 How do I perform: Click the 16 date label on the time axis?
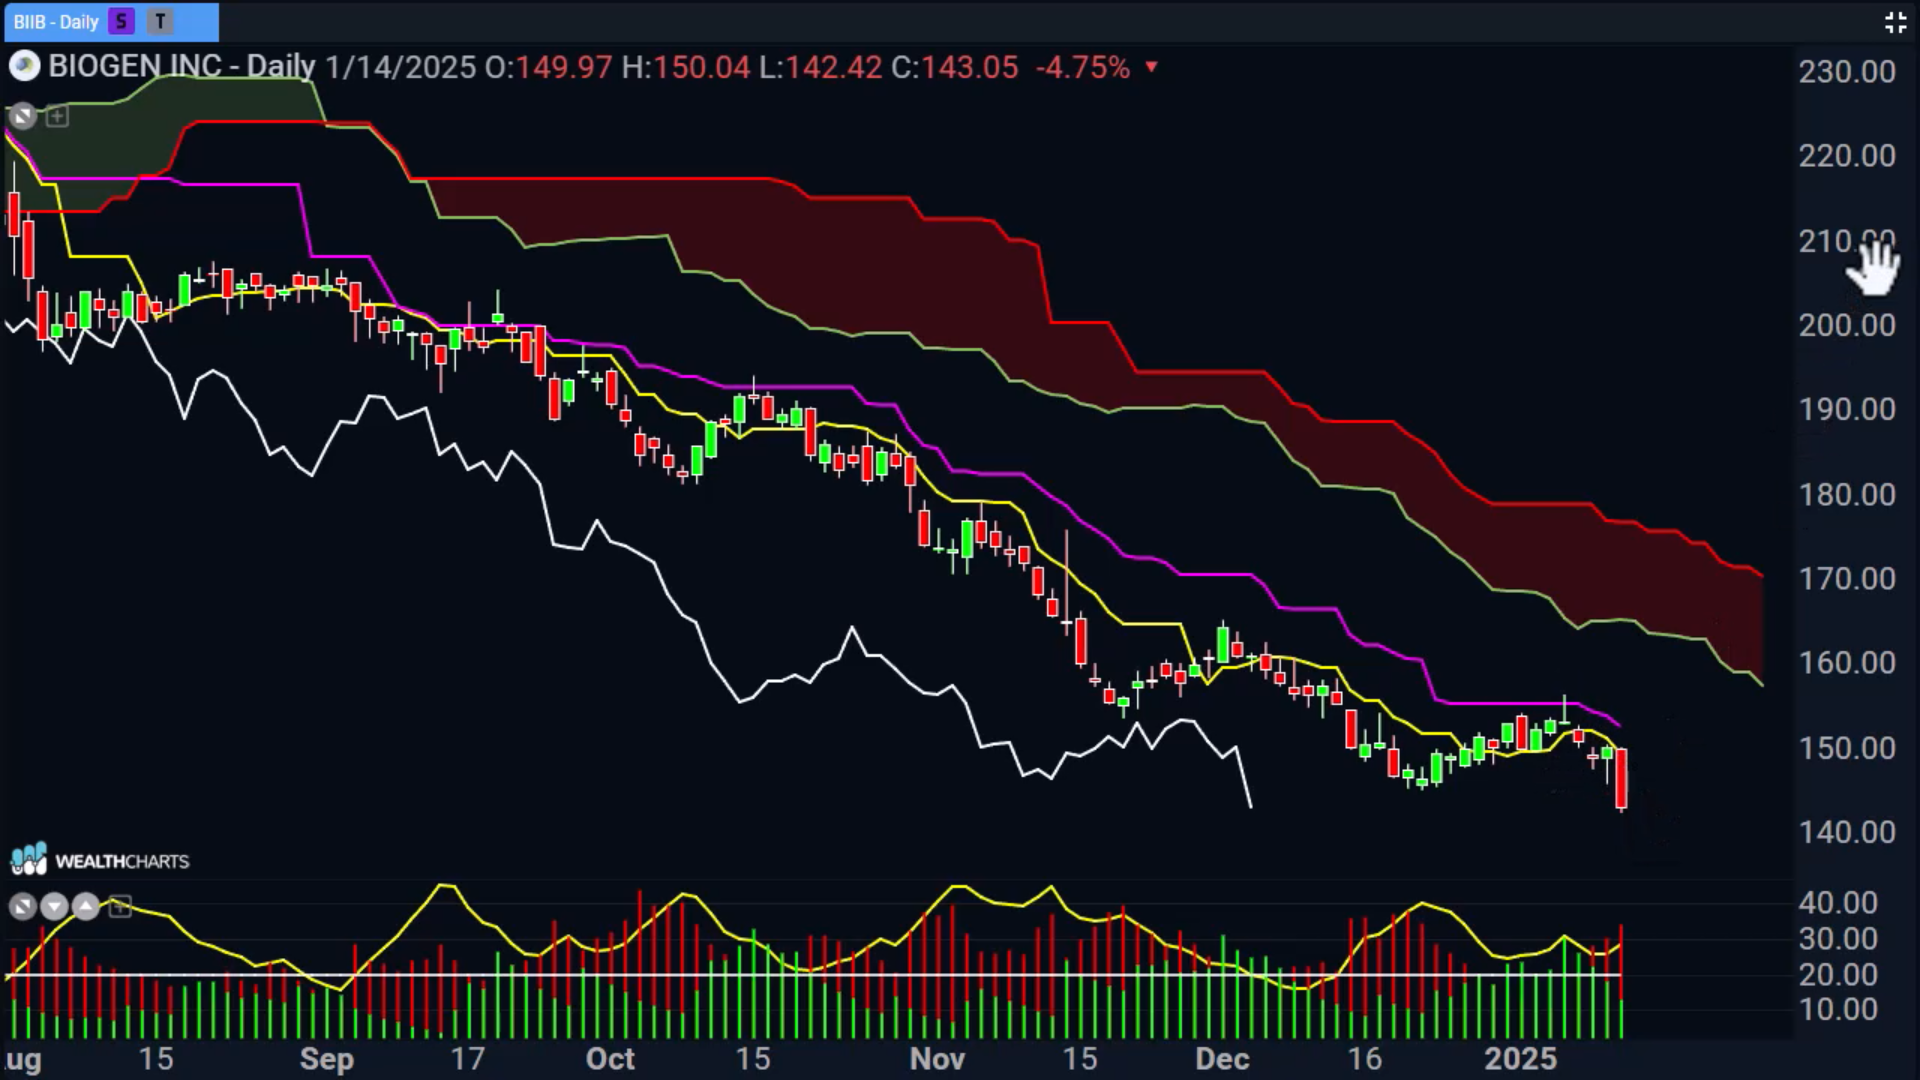coord(1364,1059)
